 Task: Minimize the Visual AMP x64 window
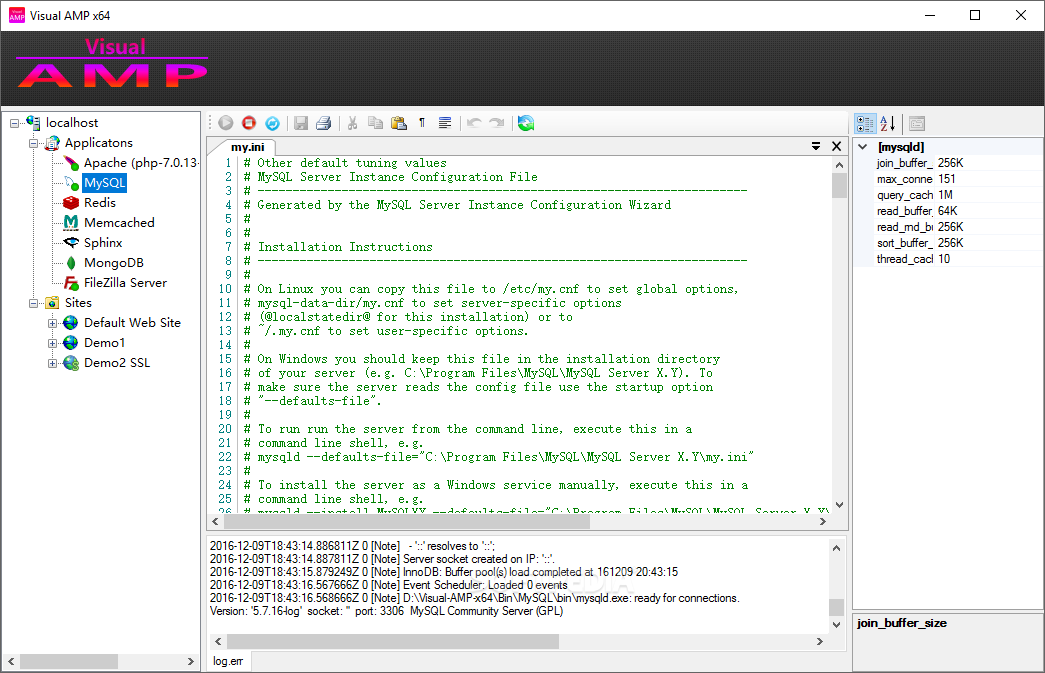(930, 15)
